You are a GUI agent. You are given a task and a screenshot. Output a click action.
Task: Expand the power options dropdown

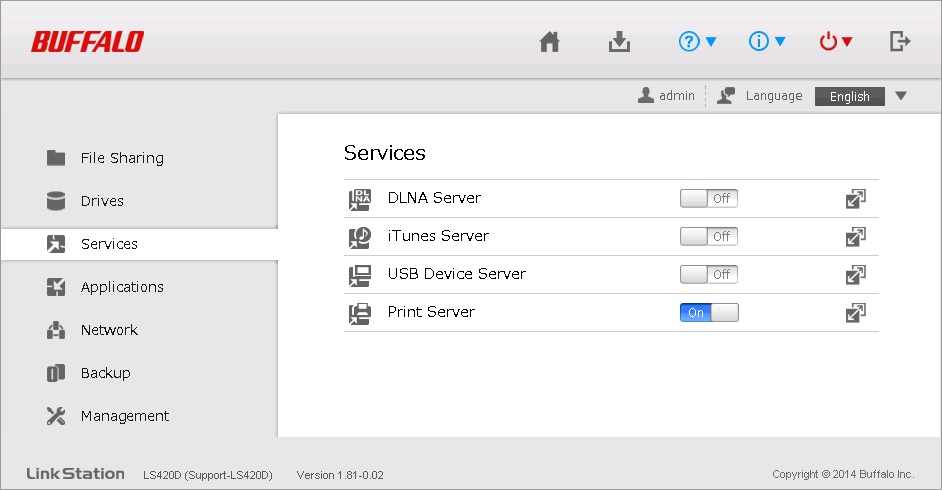tap(836, 42)
